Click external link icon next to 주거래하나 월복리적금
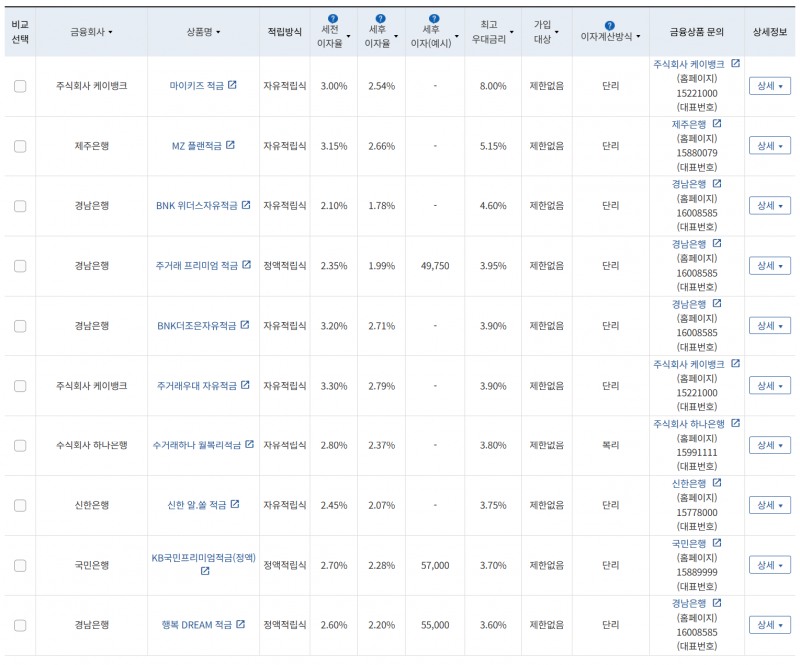The height and width of the screenshot is (665, 800). (249, 444)
